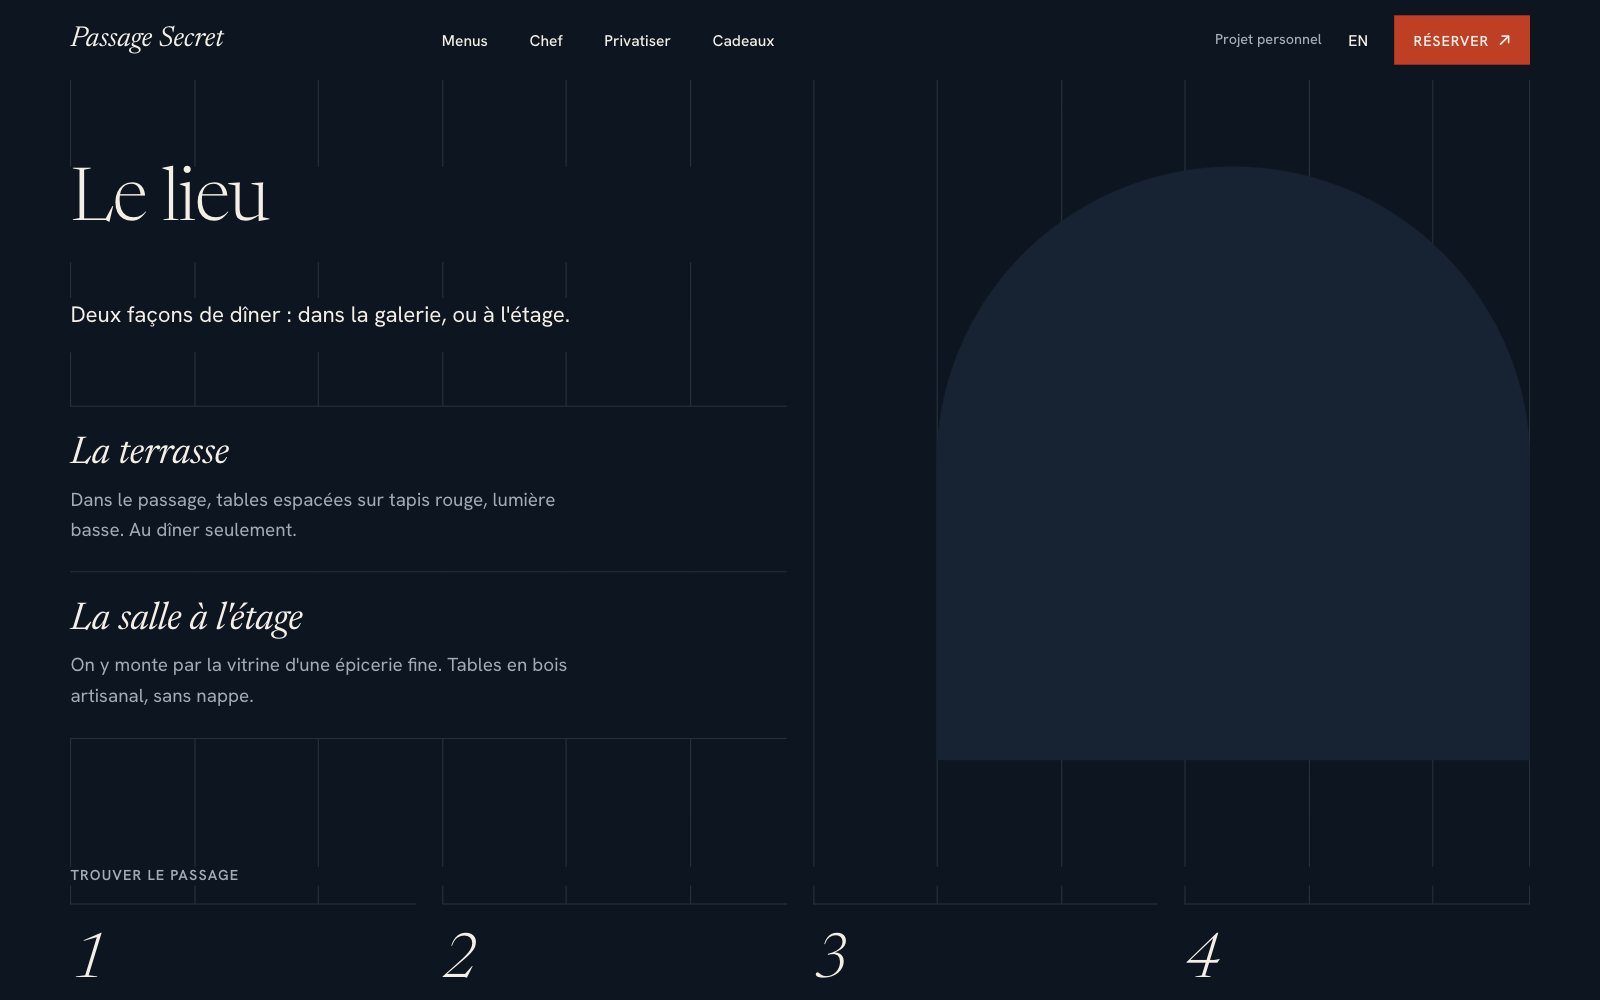Screen dimensions: 1600x1000
Task: Click the RÉSERVER button
Action: pyautogui.click(x=1461, y=40)
